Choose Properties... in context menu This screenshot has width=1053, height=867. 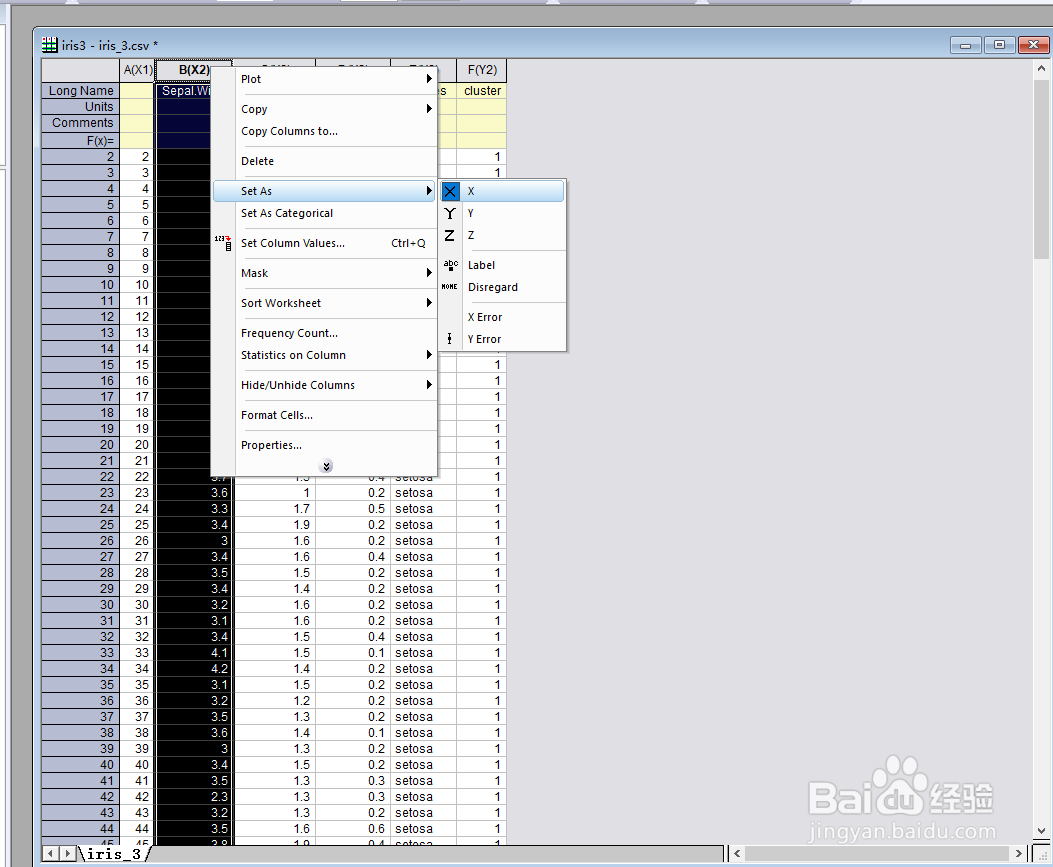[324, 445]
